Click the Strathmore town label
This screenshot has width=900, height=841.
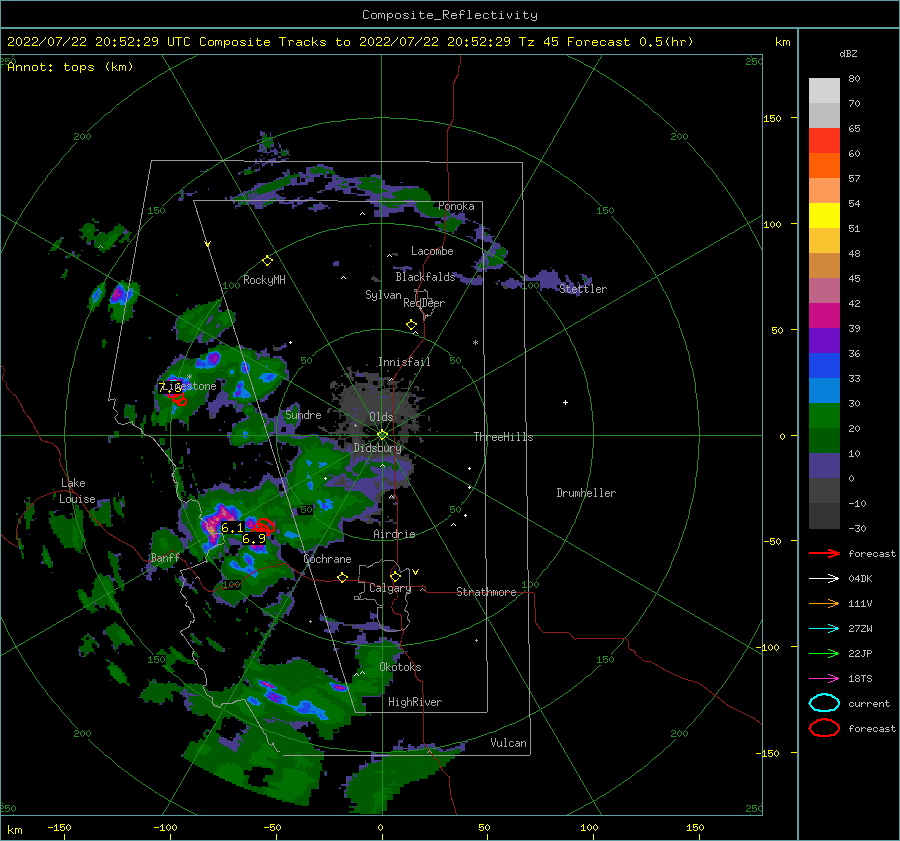point(486,592)
